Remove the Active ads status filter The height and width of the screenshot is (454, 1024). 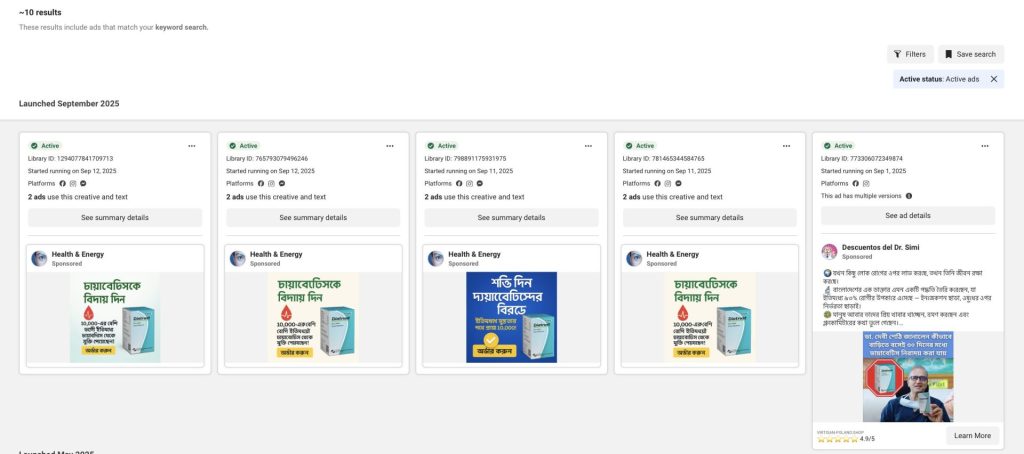(994, 79)
